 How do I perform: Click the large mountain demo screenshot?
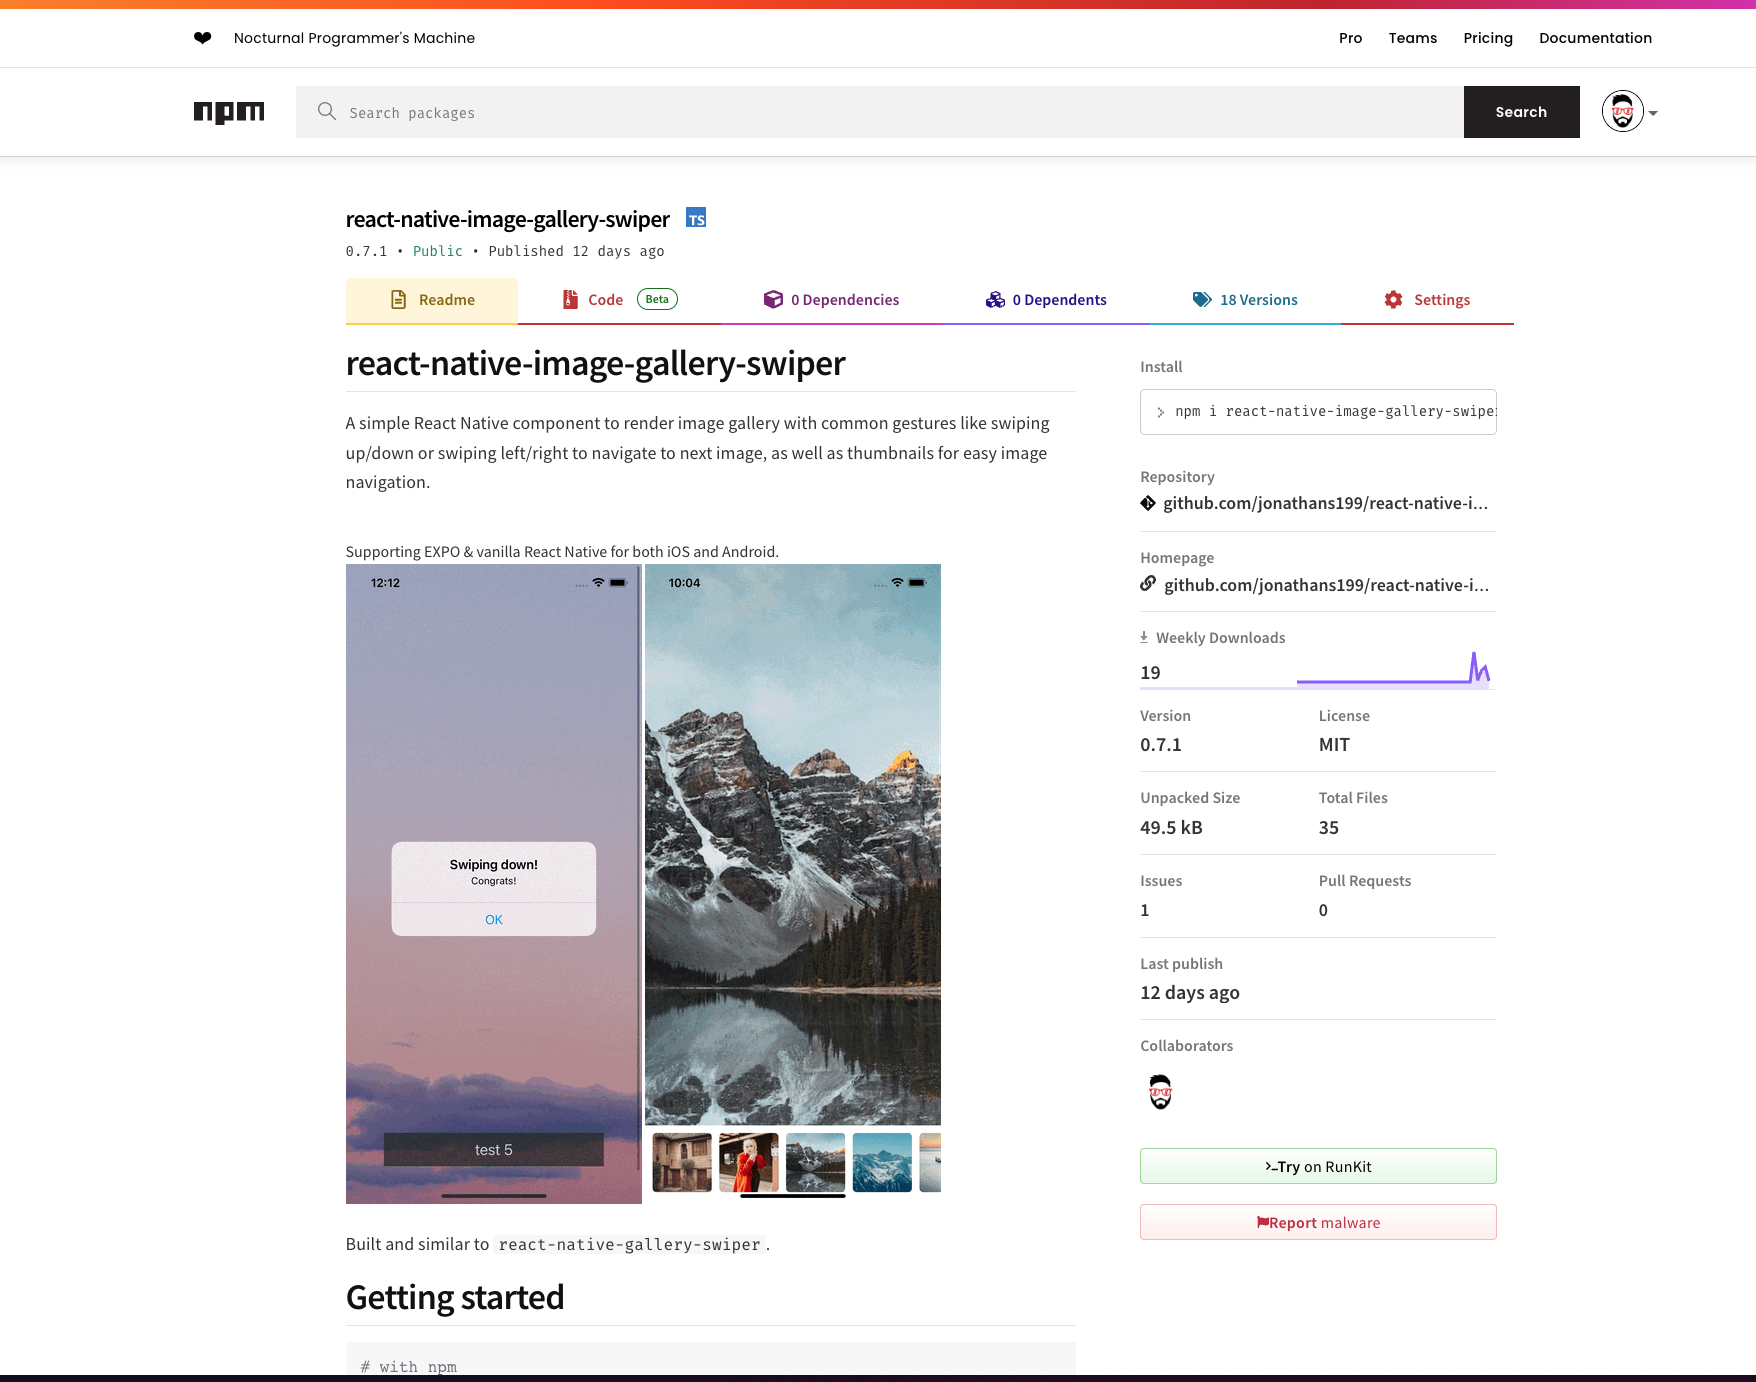point(793,844)
